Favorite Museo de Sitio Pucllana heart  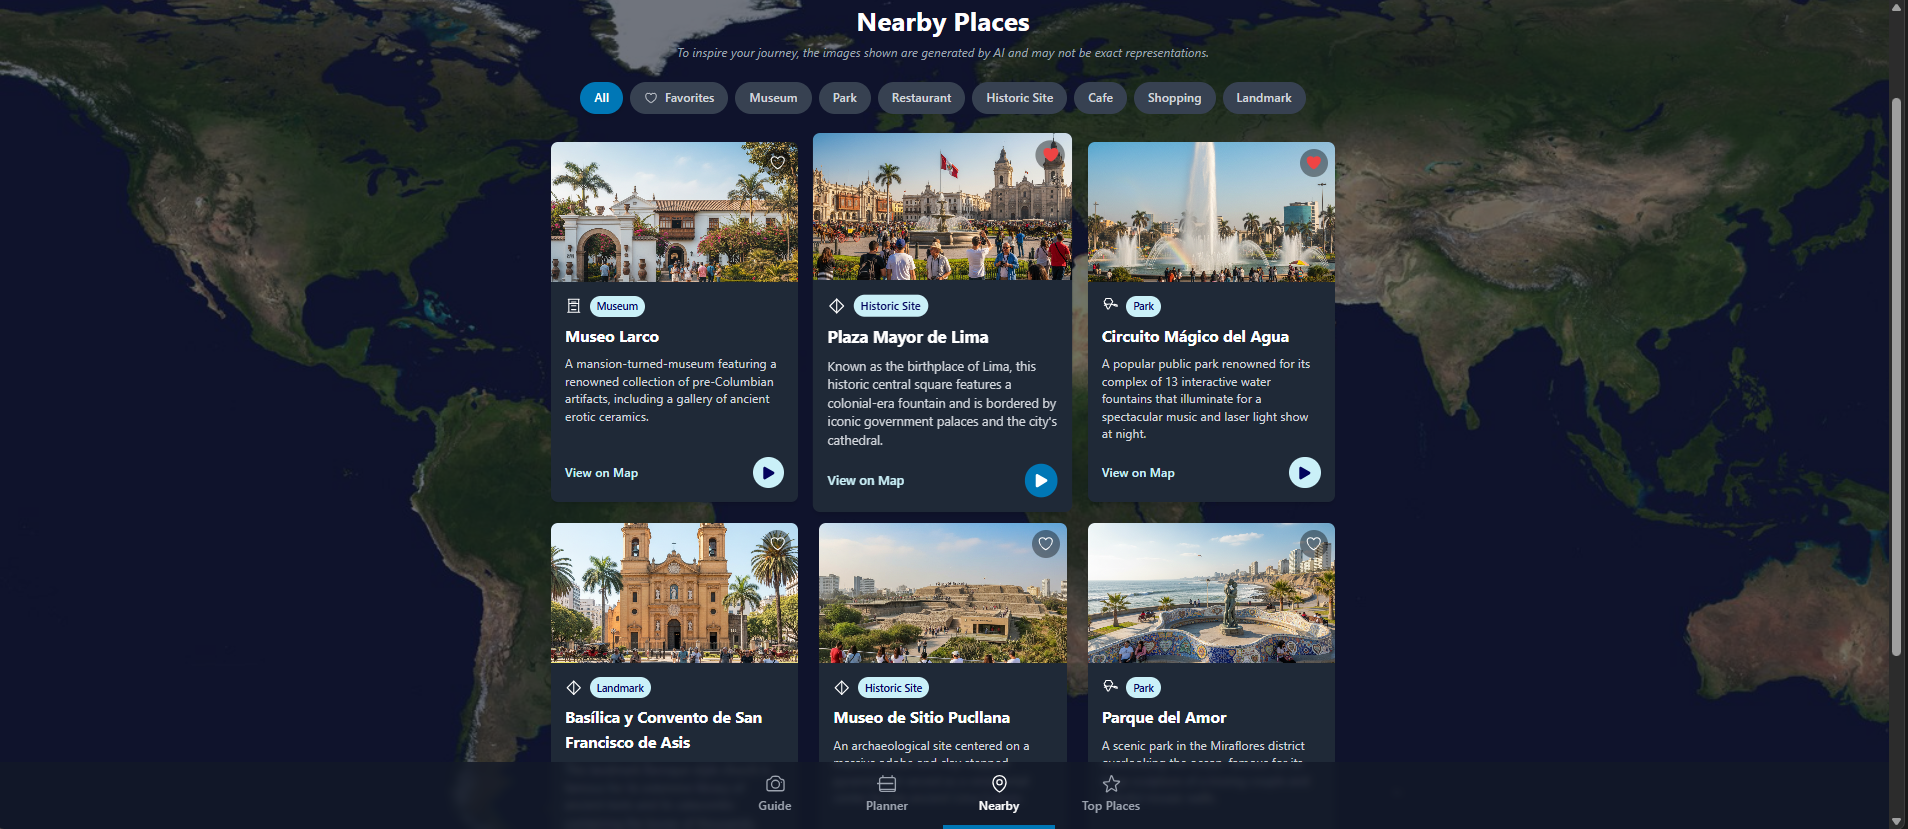point(1045,544)
